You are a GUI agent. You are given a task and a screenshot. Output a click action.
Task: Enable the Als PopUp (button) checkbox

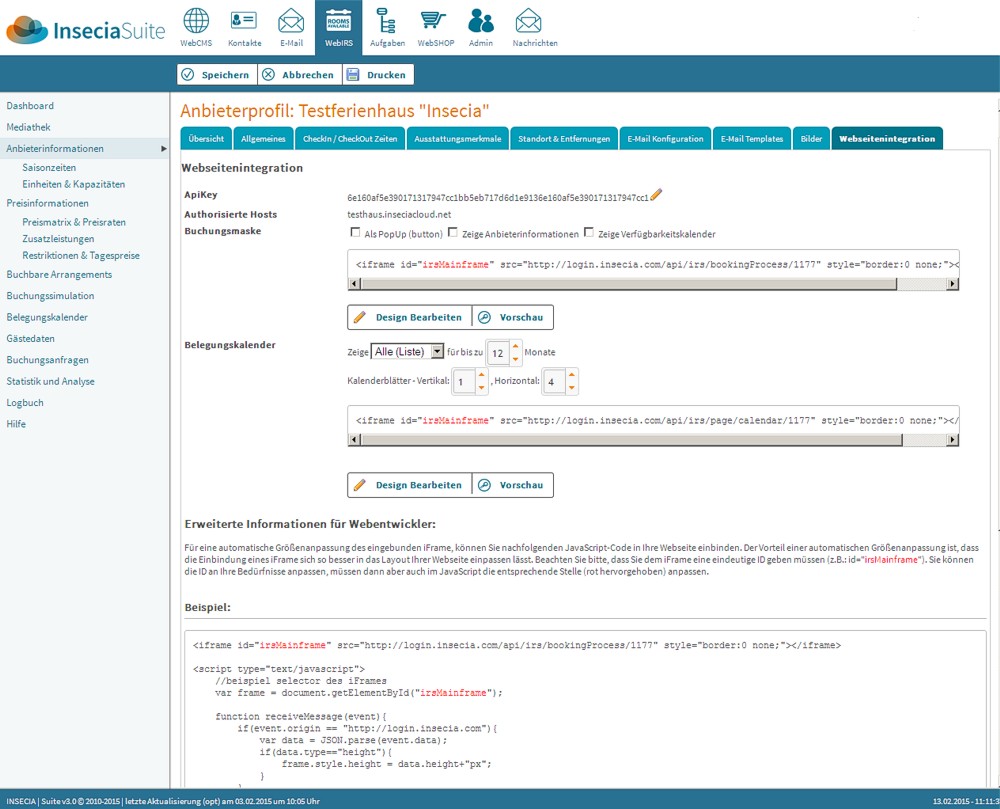[x=355, y=233]
